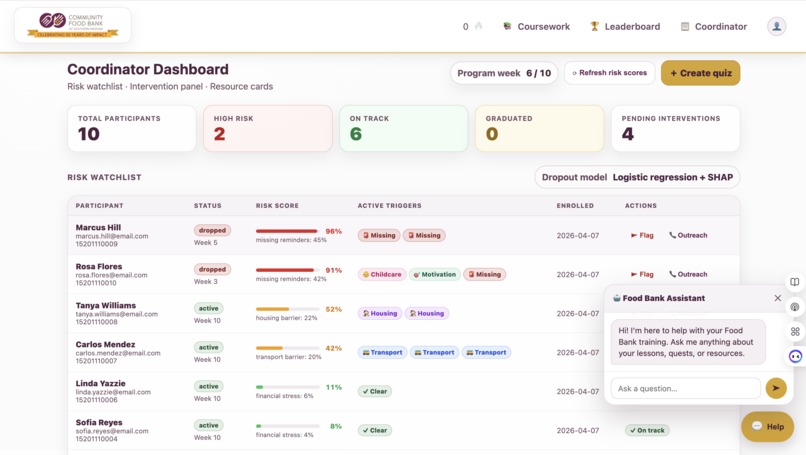
Task: Click the Childcare trigger tag for Rosa Flores
Action: click(382, 275)
